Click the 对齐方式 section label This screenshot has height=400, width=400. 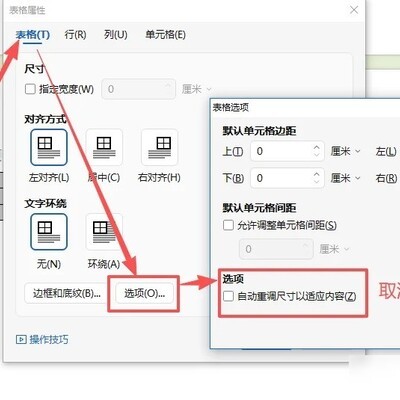(45, 119)
